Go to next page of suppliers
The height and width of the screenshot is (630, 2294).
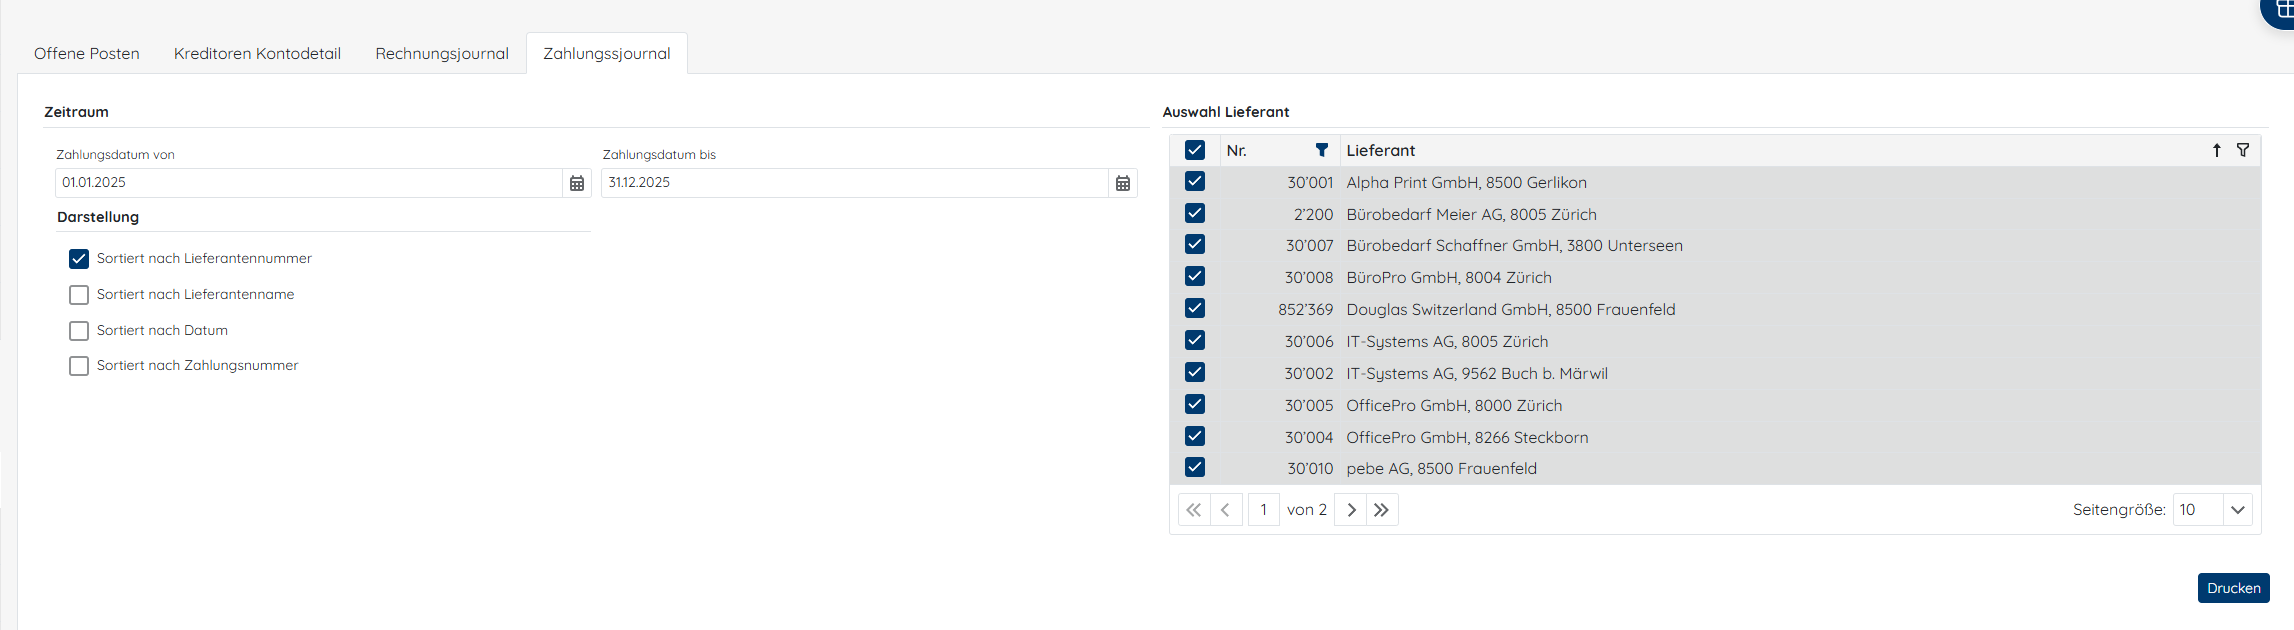tap(1351, 510)
